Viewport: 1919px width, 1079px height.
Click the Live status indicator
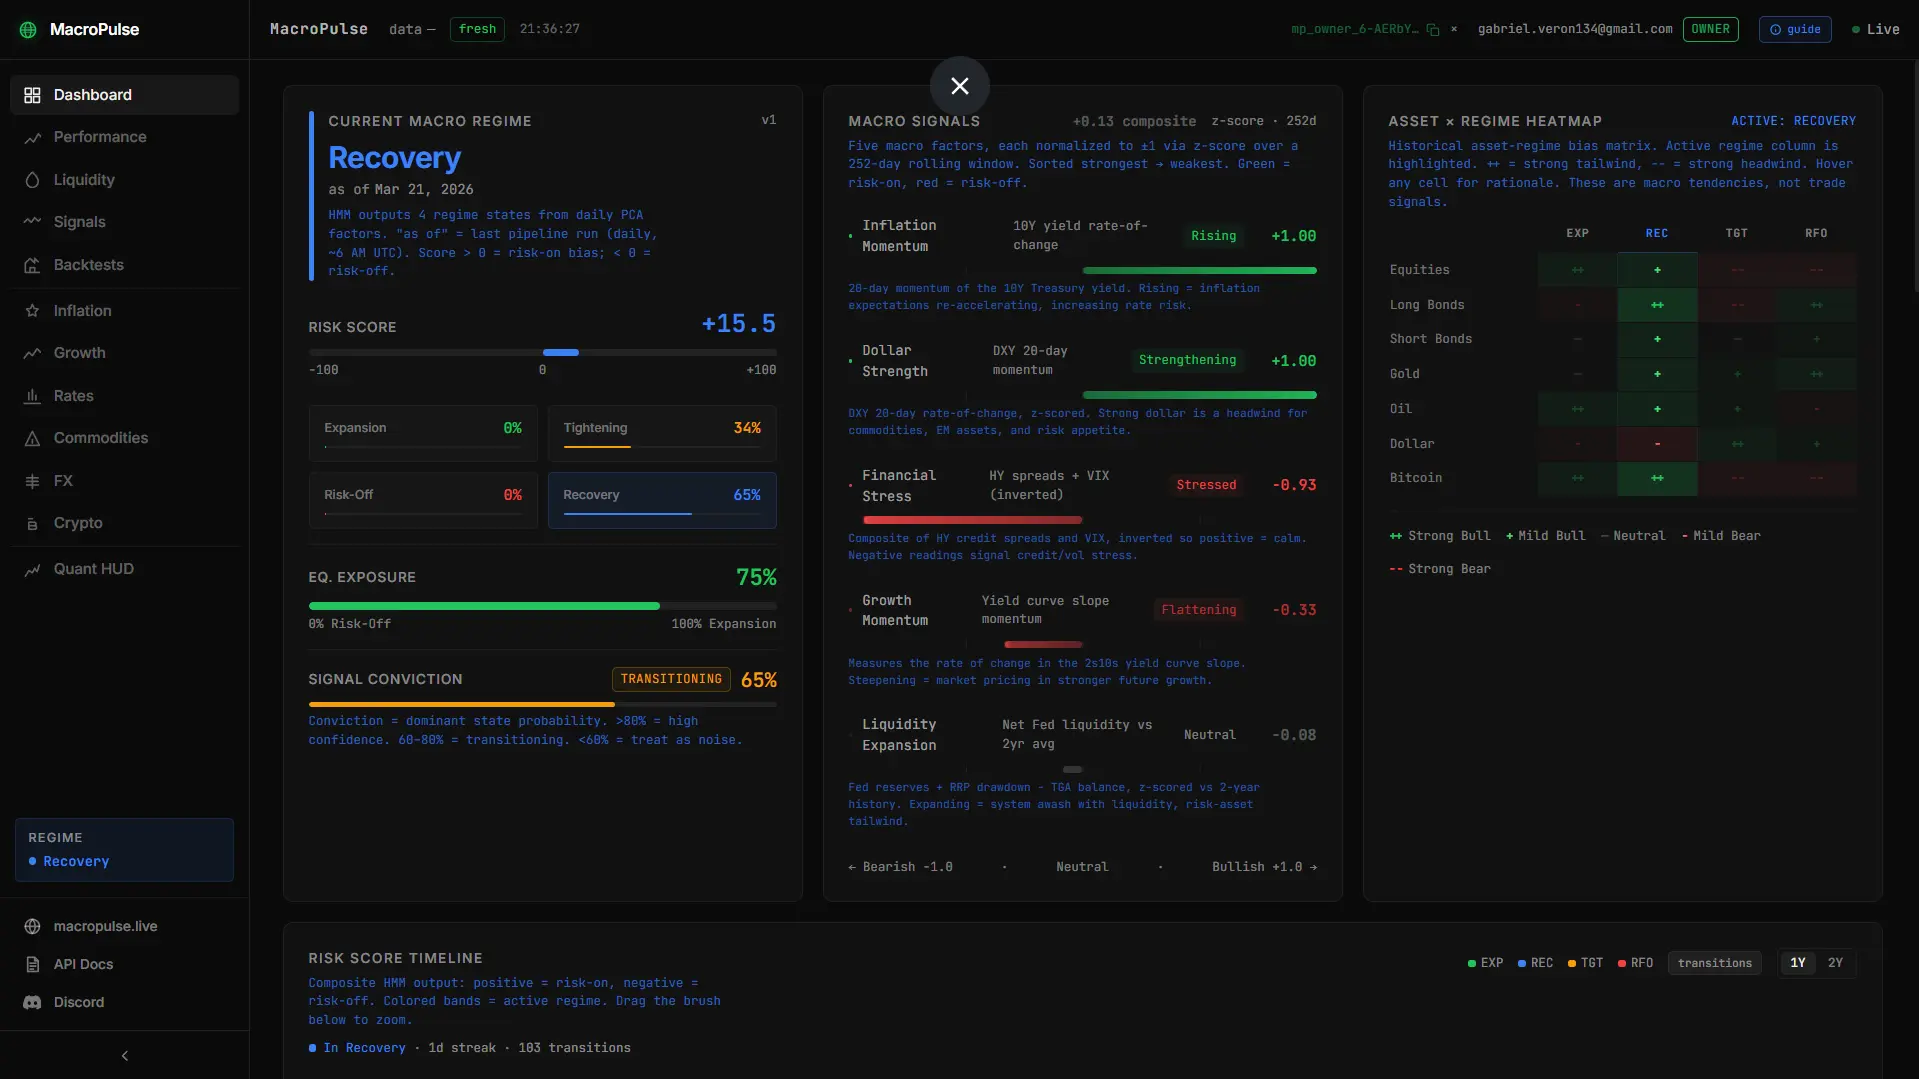click(x=1875, y=29)
